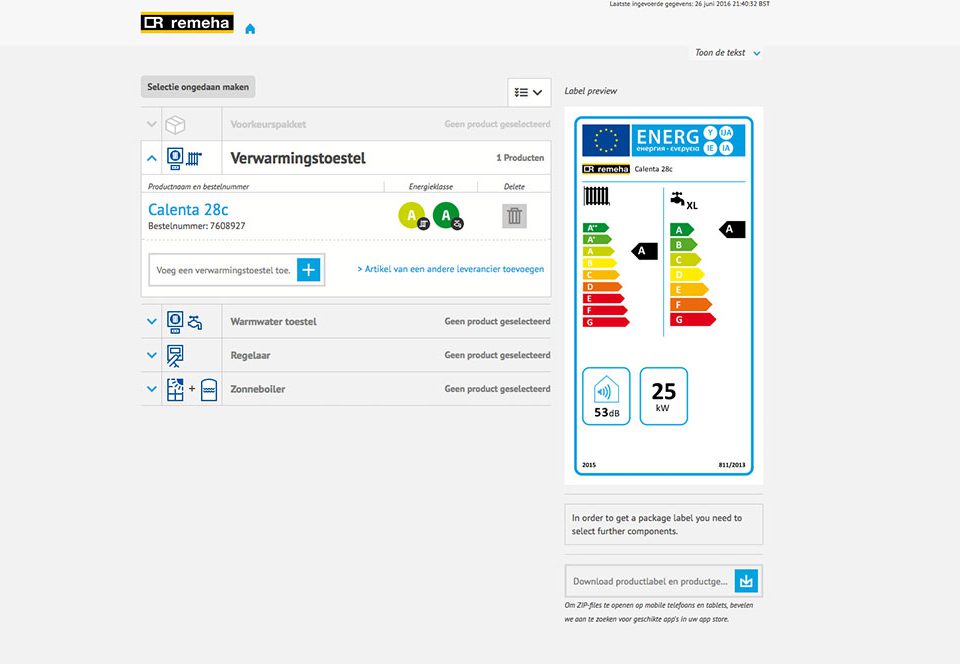Select the Regelaar row label
This screenshot has width=960, height=664.
tap(250, 355)
